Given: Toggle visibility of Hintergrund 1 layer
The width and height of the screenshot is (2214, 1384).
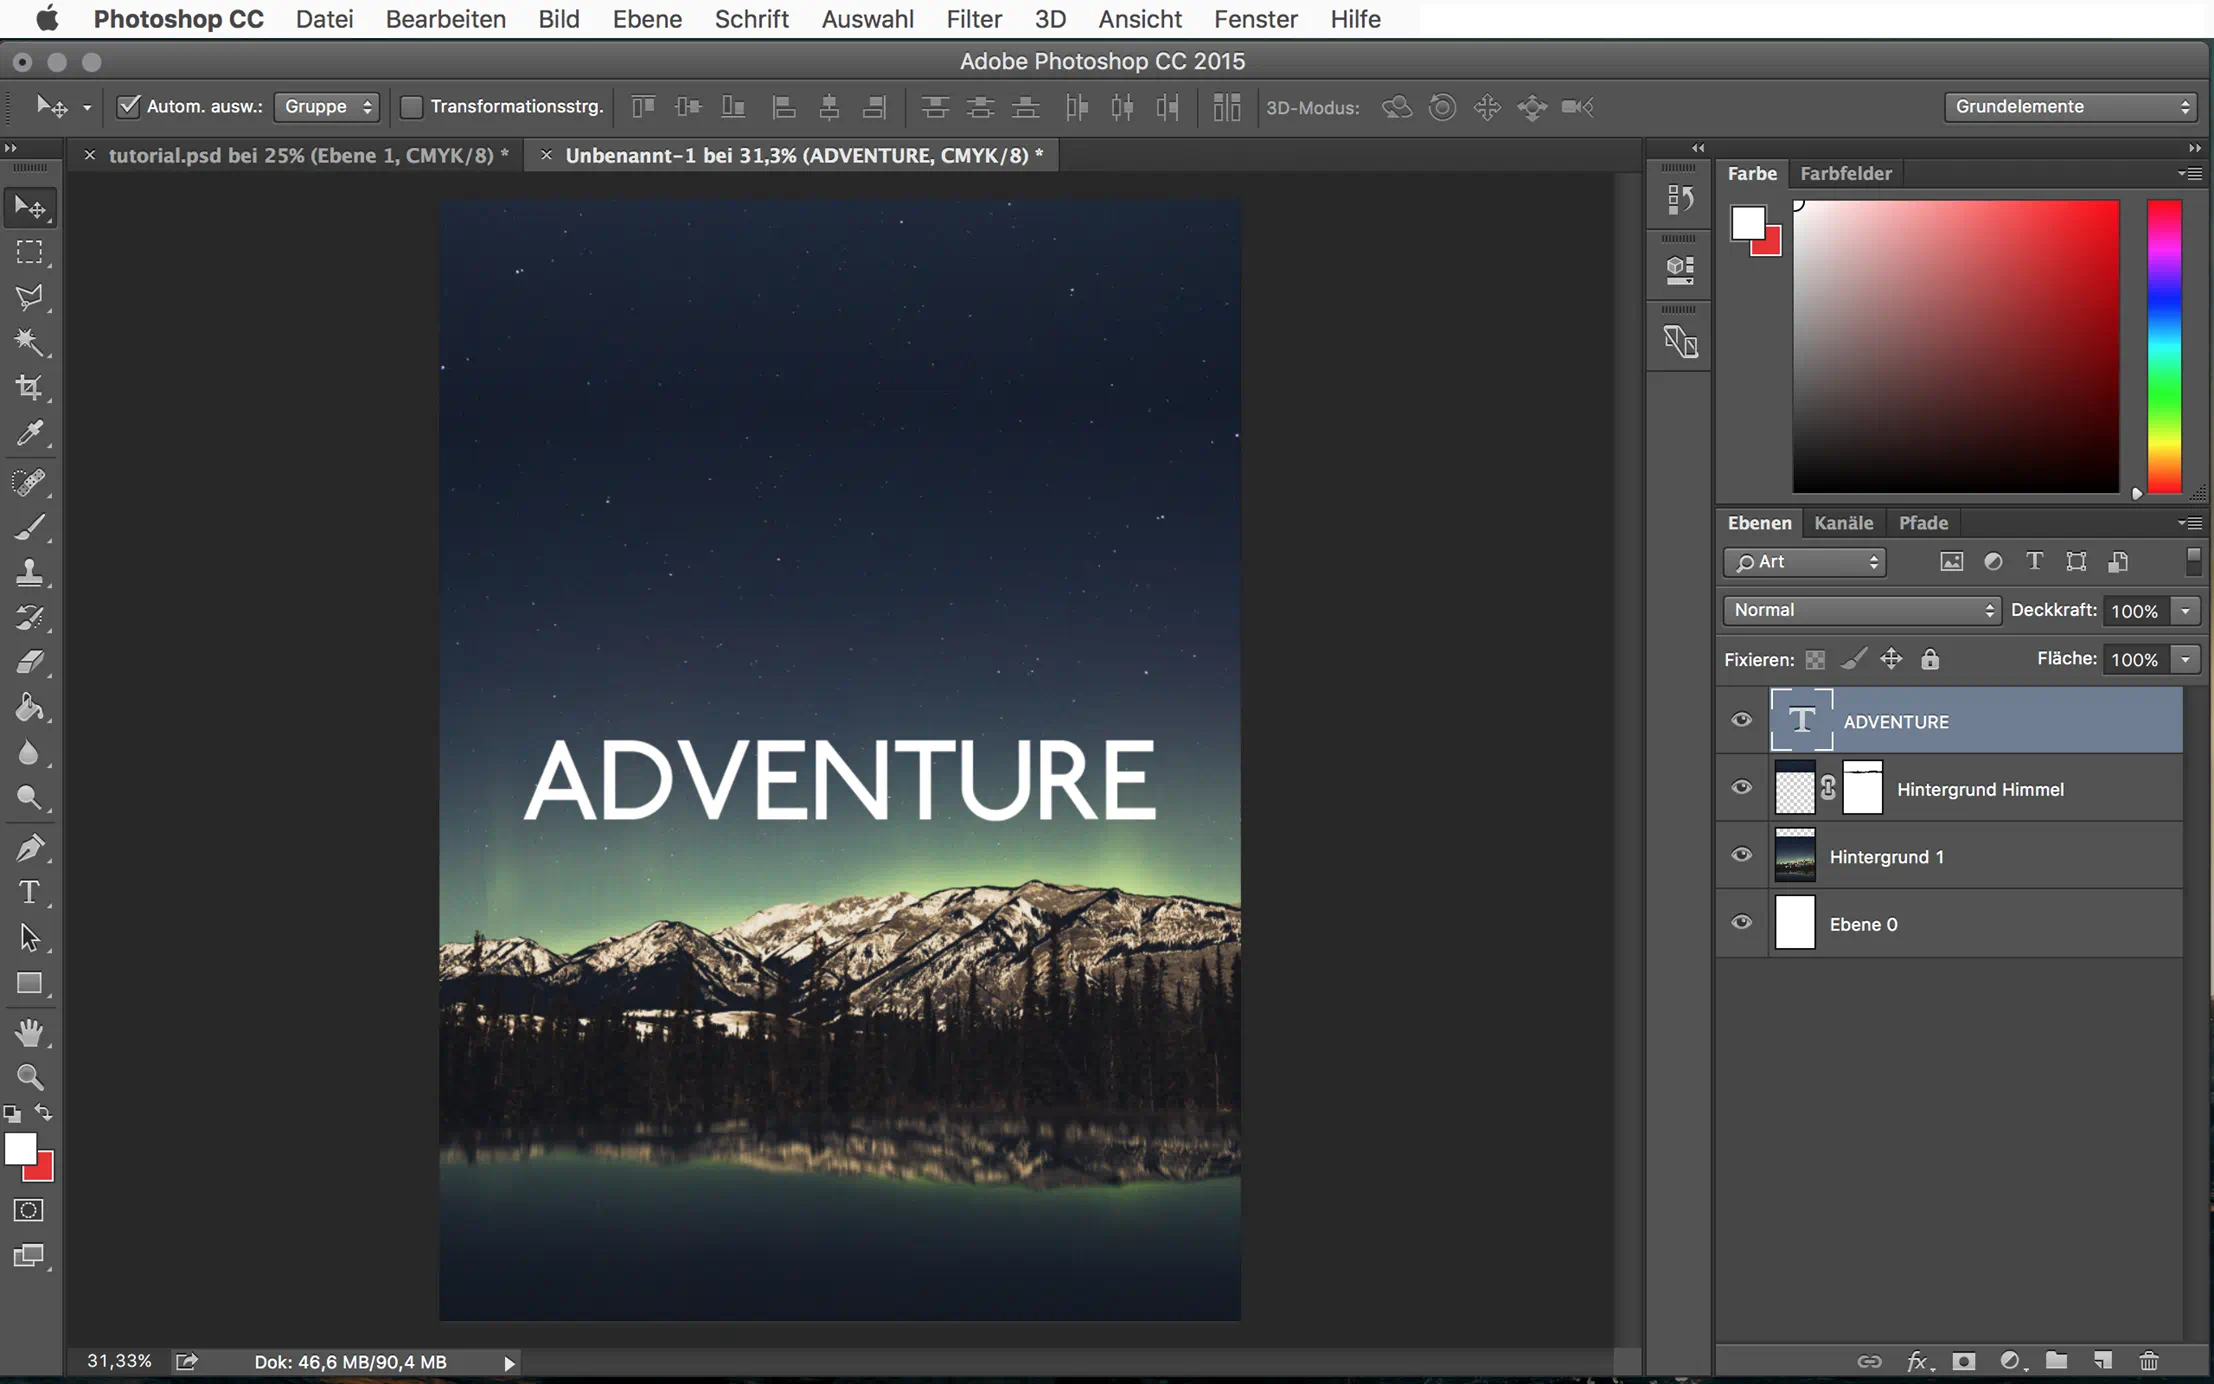Looking at the screenshot, I should tap(1741, 855).
